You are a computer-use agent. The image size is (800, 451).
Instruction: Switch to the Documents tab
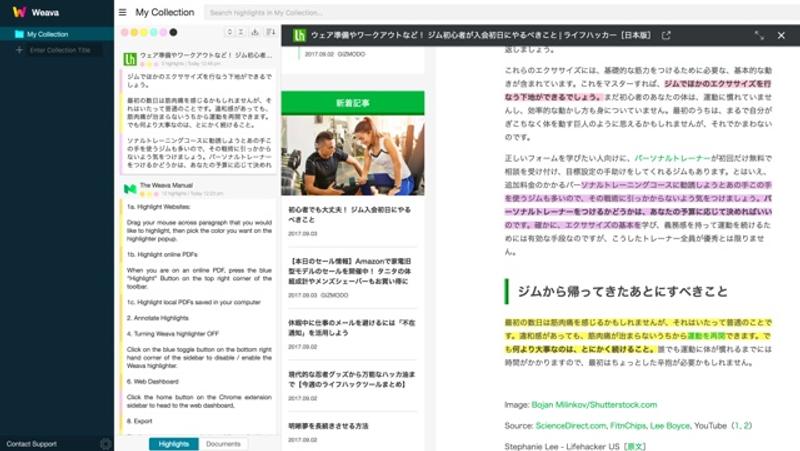tap(223, 443)
